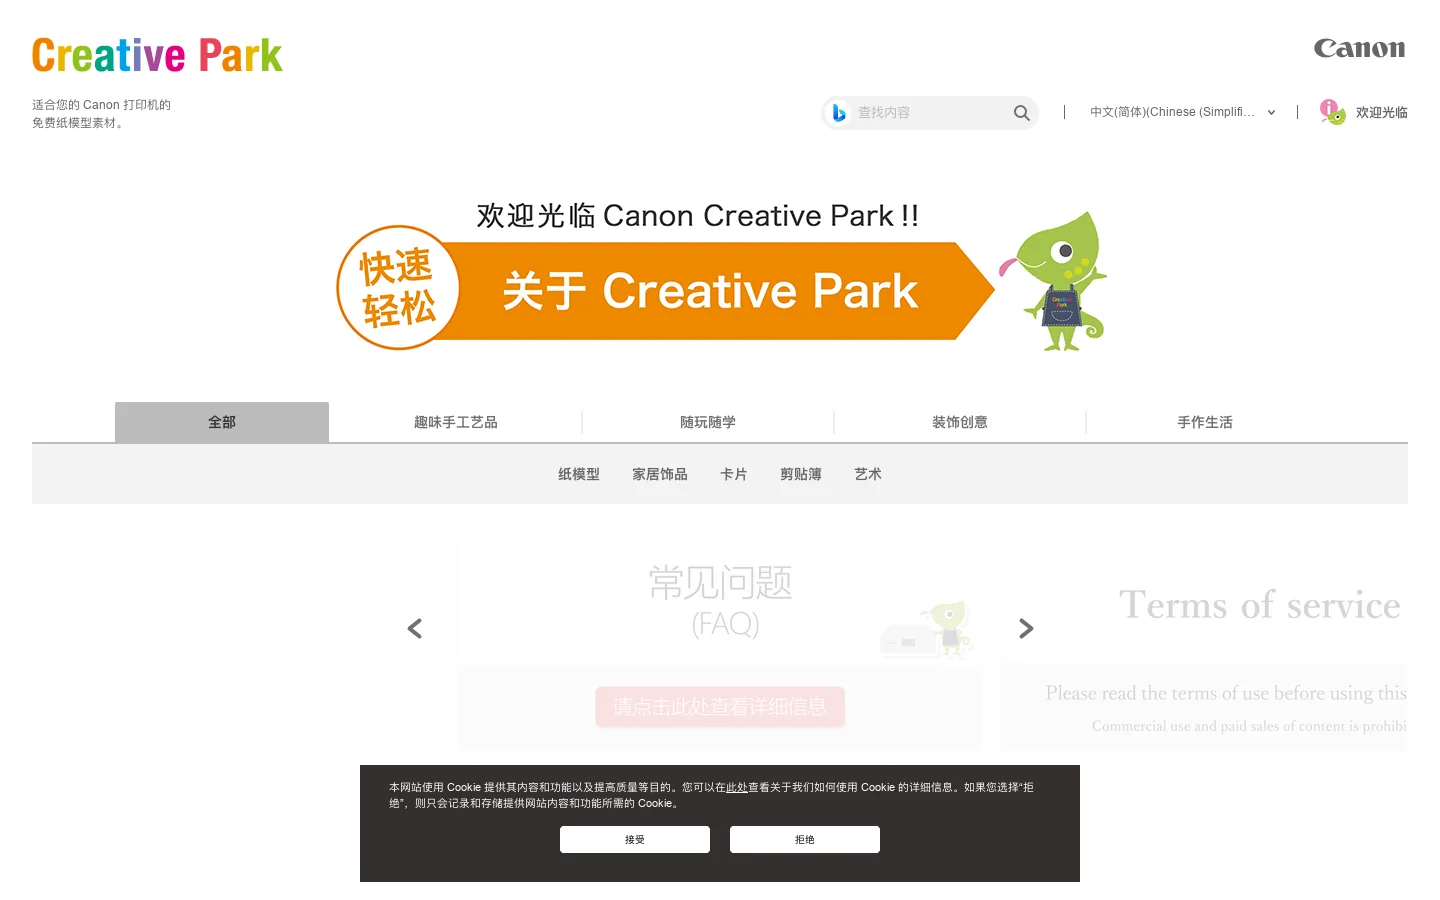The width and height of the screenshot is (1440, 900).
Task: Follow the 此处 cookie details link
Action: point(737,788)
